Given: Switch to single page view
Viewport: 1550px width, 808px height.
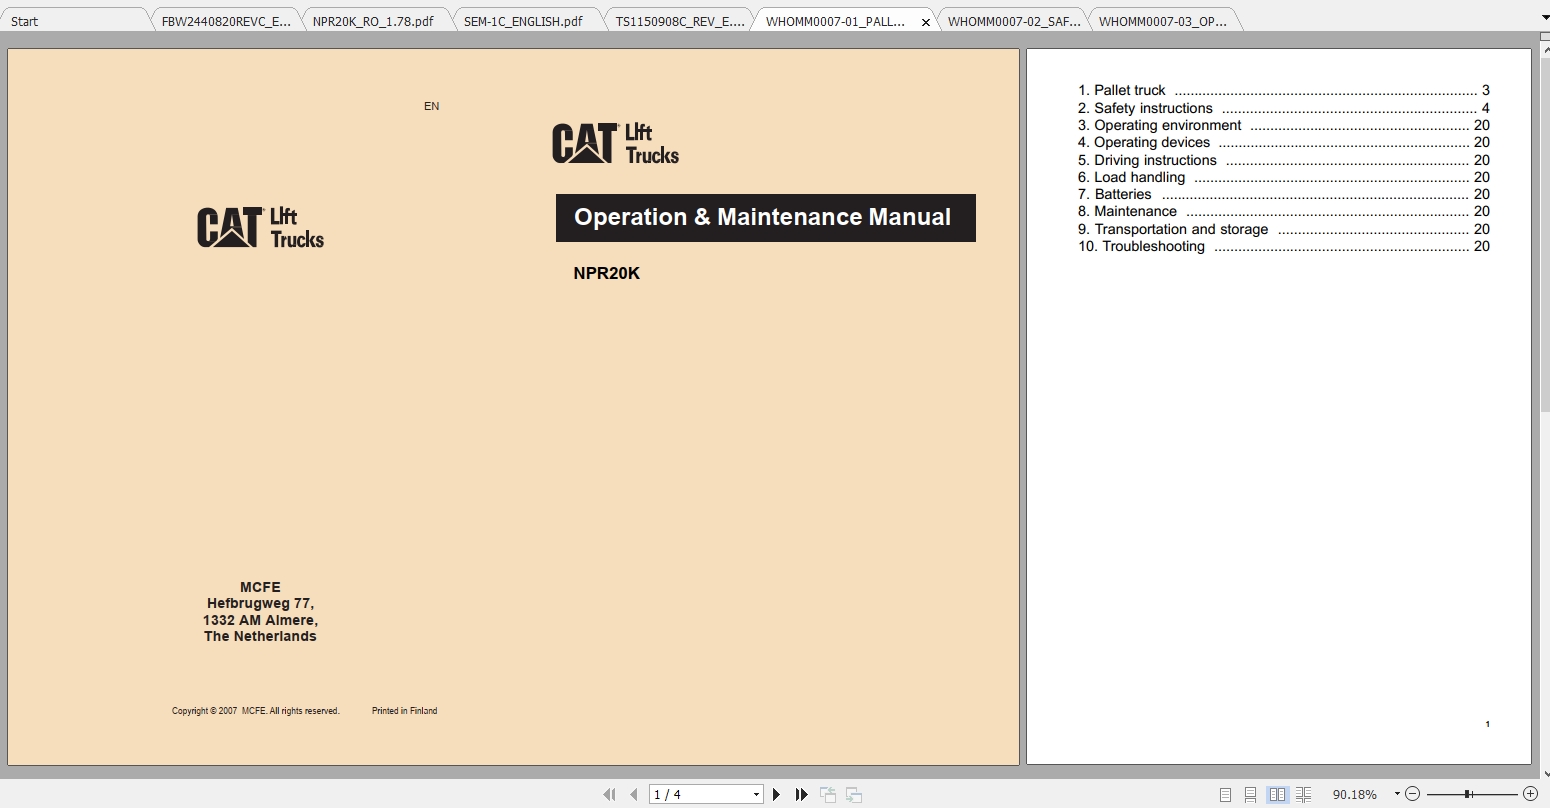Looking at the screenshot, I should (x=1225, y=795).
